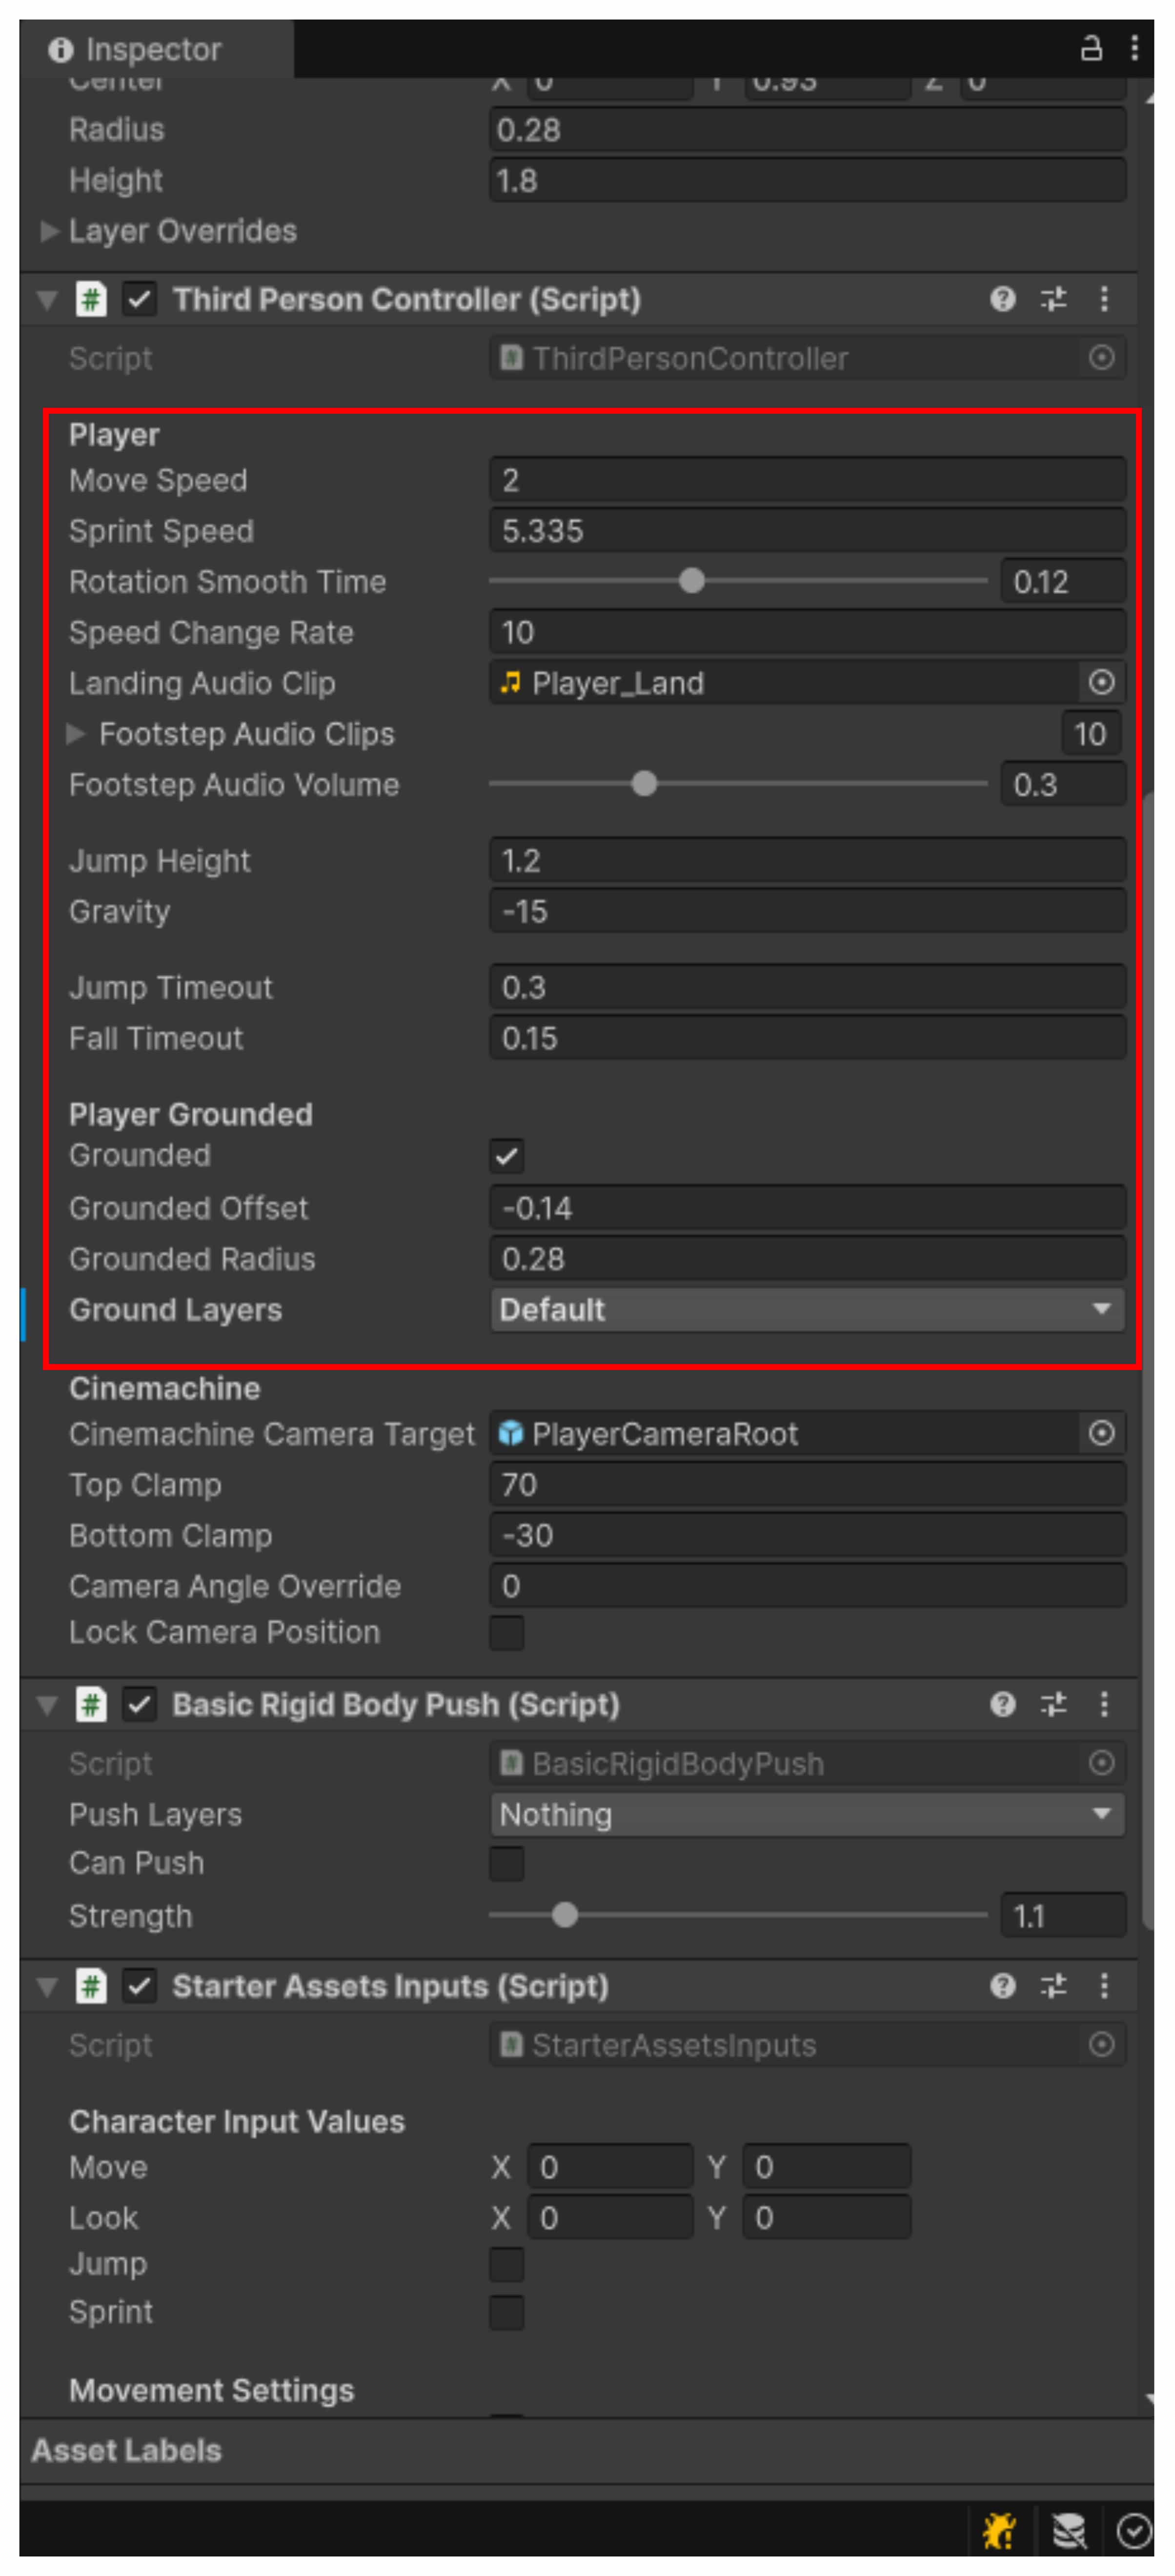1175x2576 pixels.
Task: Disable the Third Person Controller script
Action: (140, 299)
